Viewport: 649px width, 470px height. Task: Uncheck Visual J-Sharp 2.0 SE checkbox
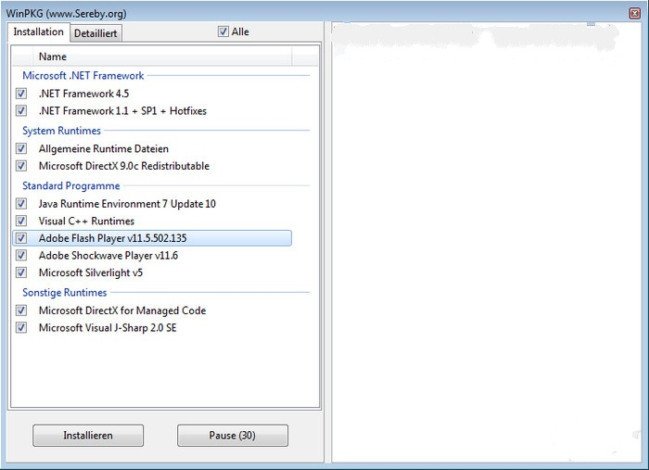point(21,328)
